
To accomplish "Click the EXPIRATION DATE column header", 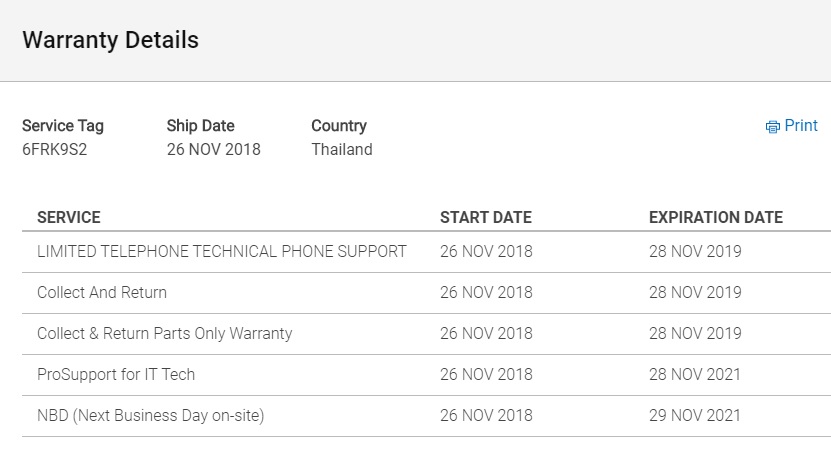I will pos(716,217).
